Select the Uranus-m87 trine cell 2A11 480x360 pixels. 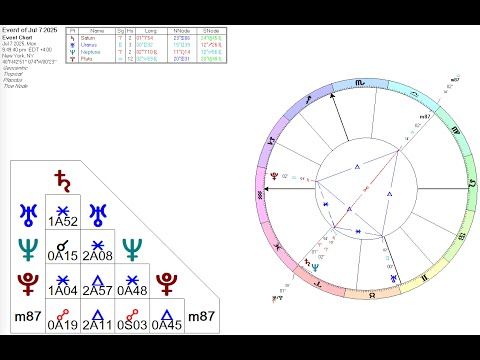[98, 316]
